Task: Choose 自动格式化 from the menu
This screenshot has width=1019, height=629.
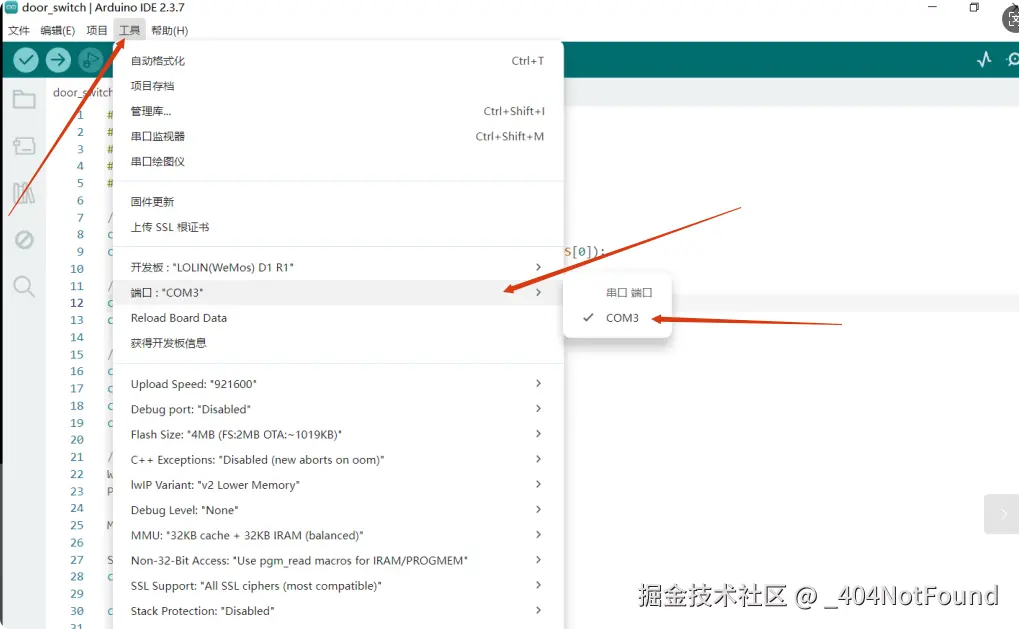Action: tap(337, 61)
